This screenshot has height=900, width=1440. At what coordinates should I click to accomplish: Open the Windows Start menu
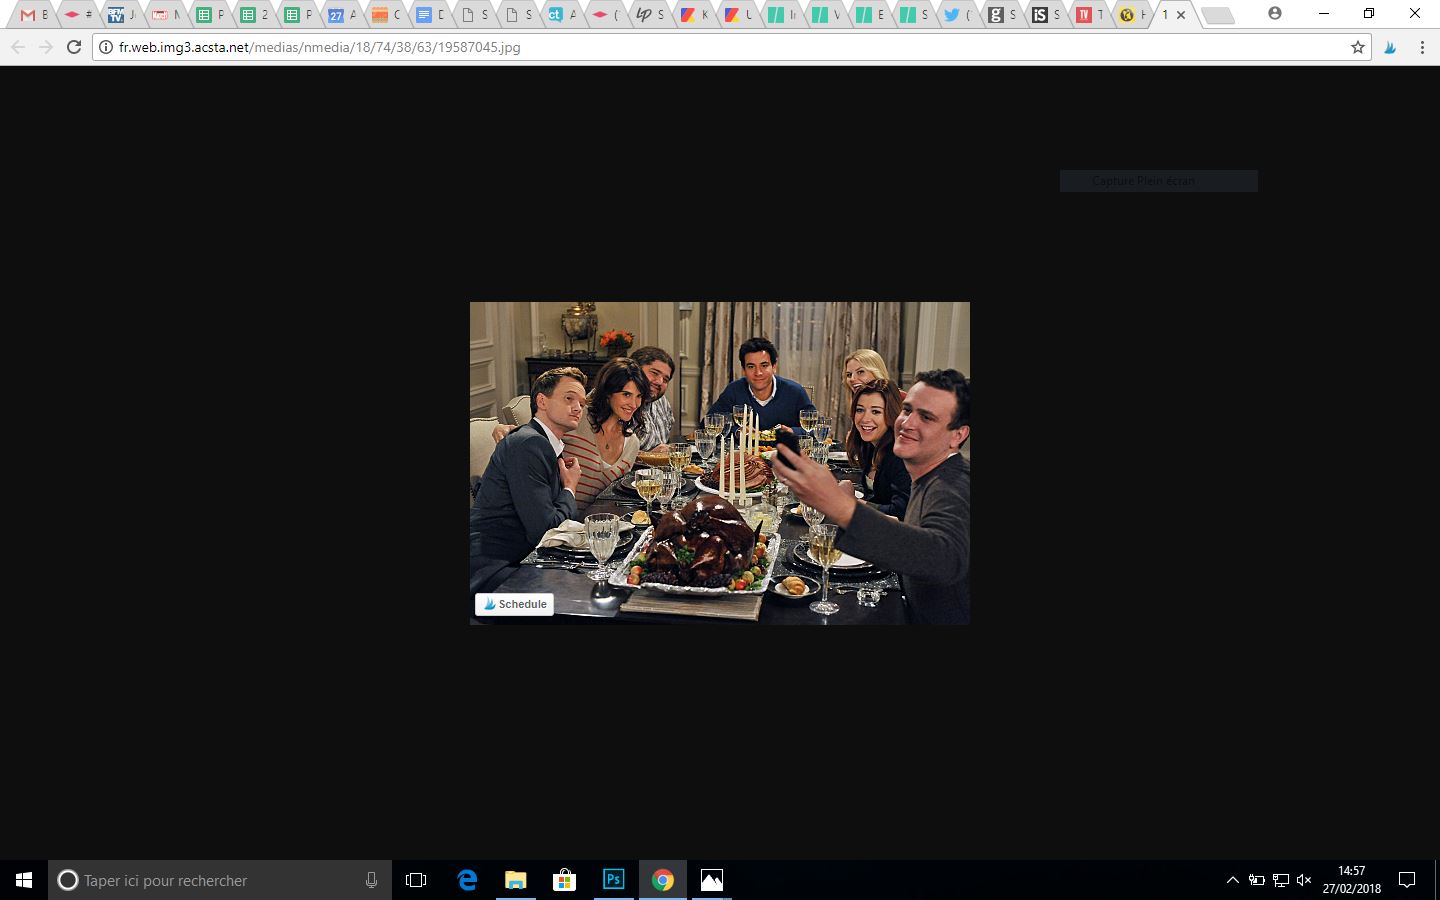[x=24, y=880]
